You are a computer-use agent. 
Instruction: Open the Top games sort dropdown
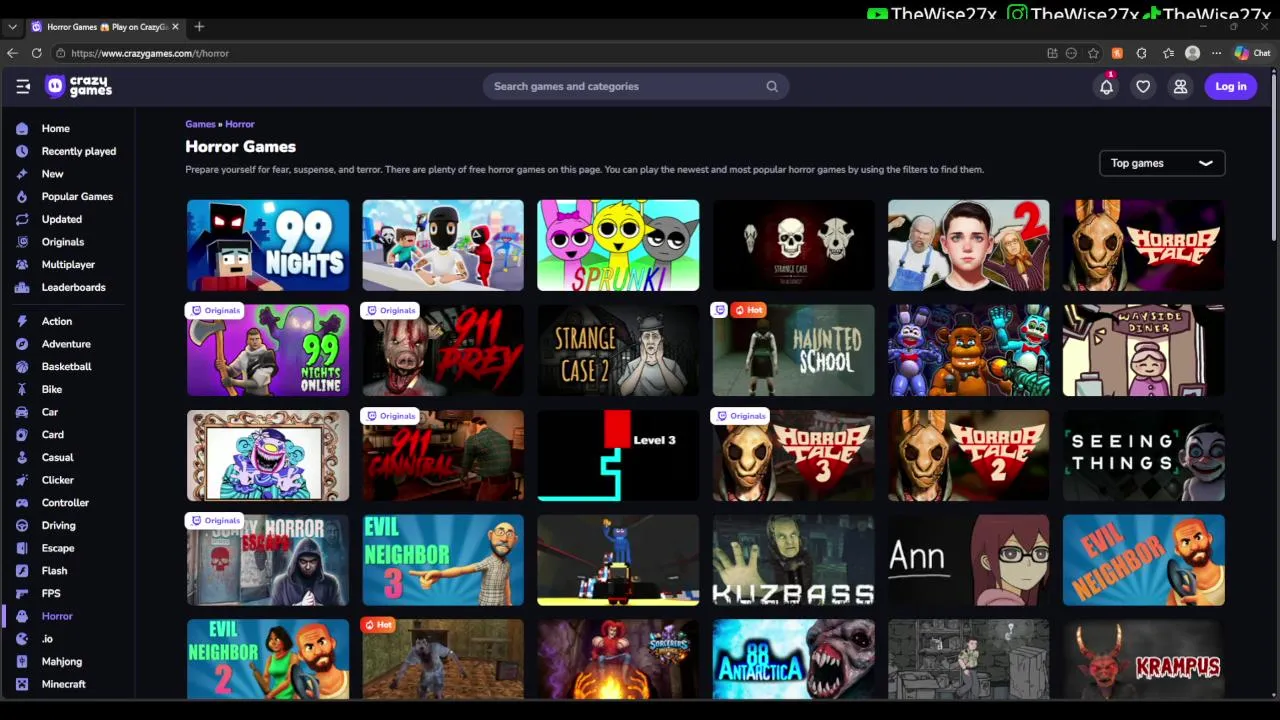[x=1162, y=163]
